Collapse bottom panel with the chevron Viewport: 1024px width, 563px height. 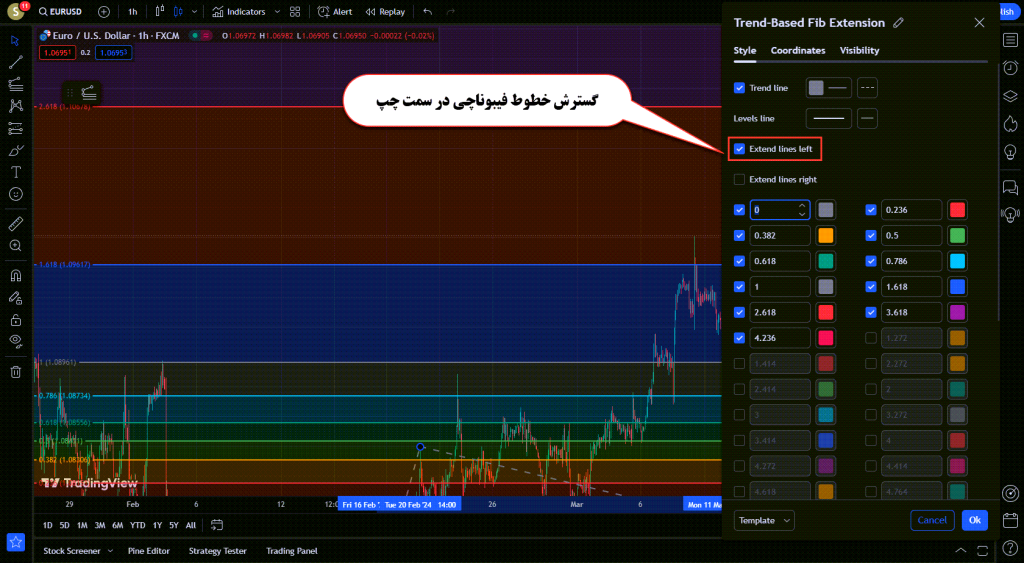[961, 551]
